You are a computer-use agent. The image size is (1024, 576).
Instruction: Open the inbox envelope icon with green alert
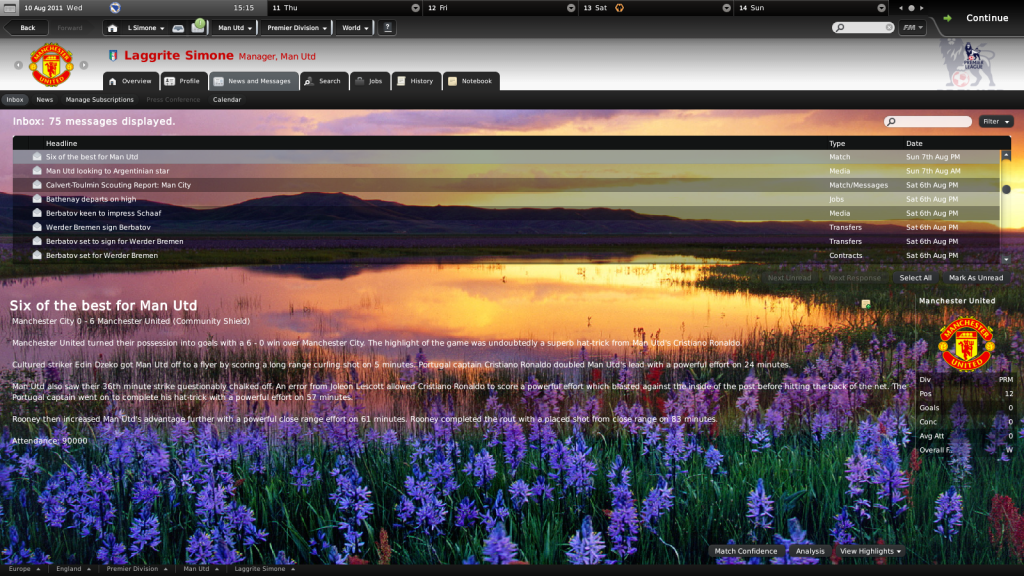(x=198, y=27)
